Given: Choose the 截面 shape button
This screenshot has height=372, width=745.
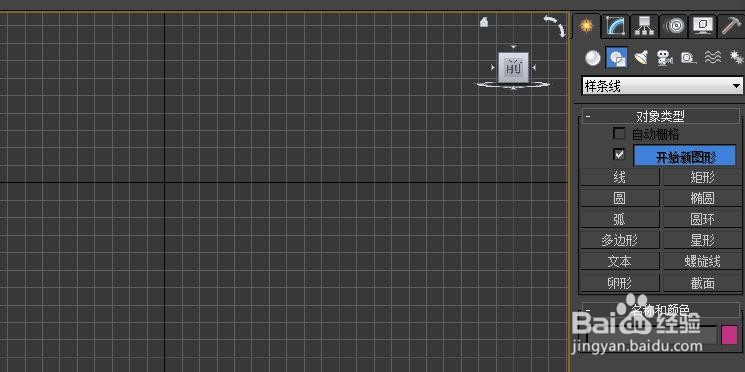Looking at the screenshot, I should pyautogui.click(x=703, y=283).
